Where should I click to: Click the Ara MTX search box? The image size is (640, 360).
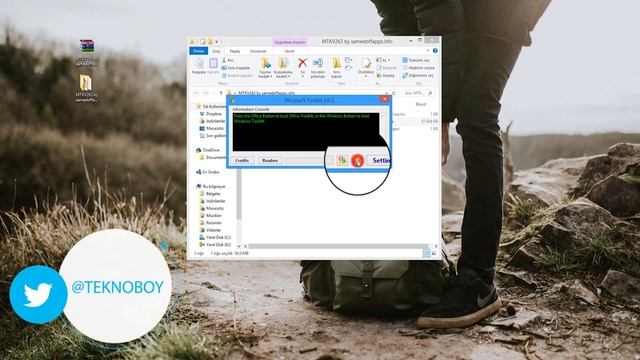click(418, 93)
